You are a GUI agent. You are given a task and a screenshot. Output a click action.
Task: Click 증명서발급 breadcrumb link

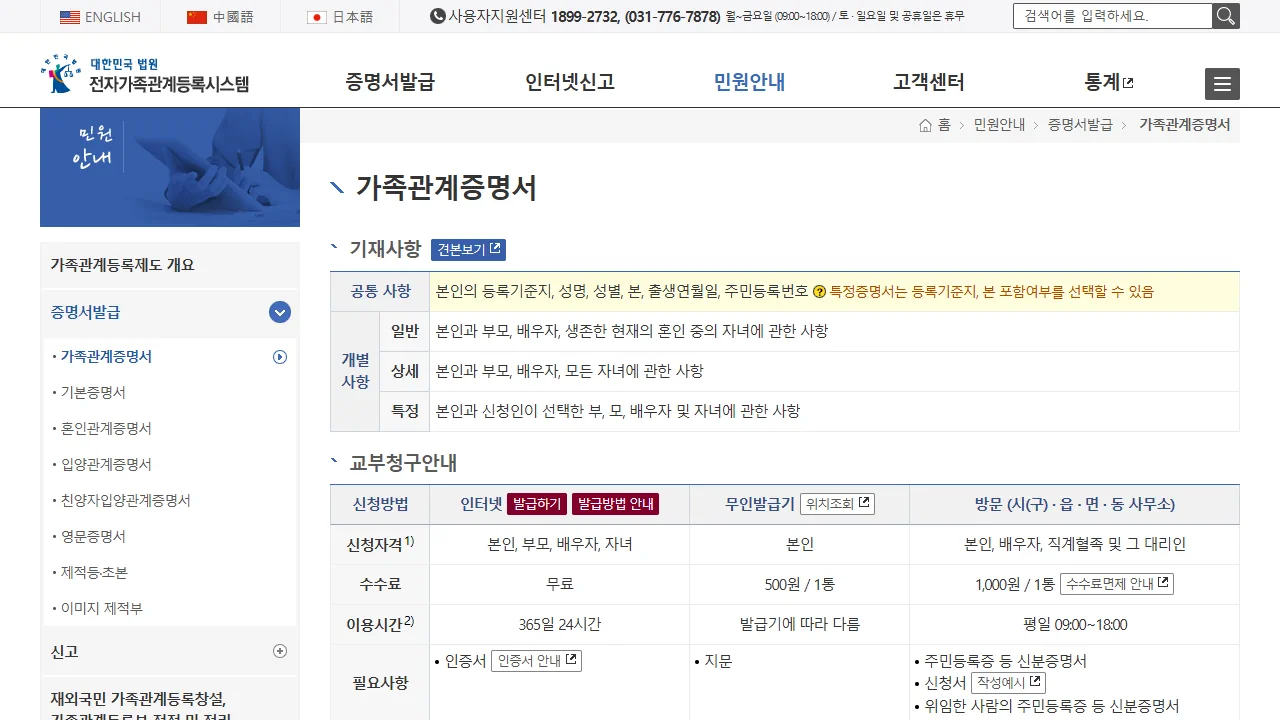click(1080, 125)
